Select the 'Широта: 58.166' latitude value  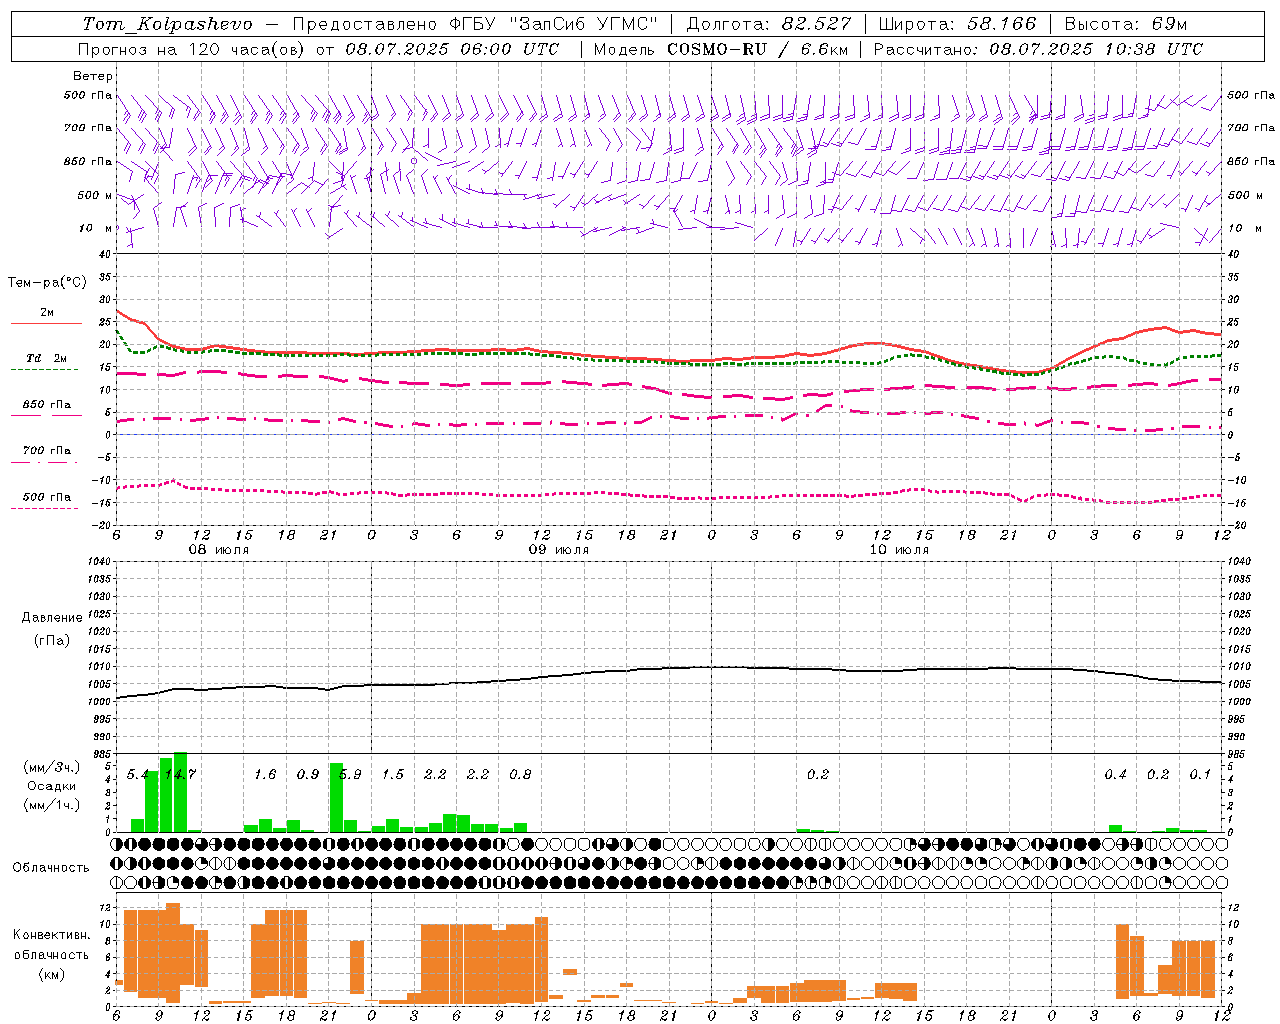958,24
